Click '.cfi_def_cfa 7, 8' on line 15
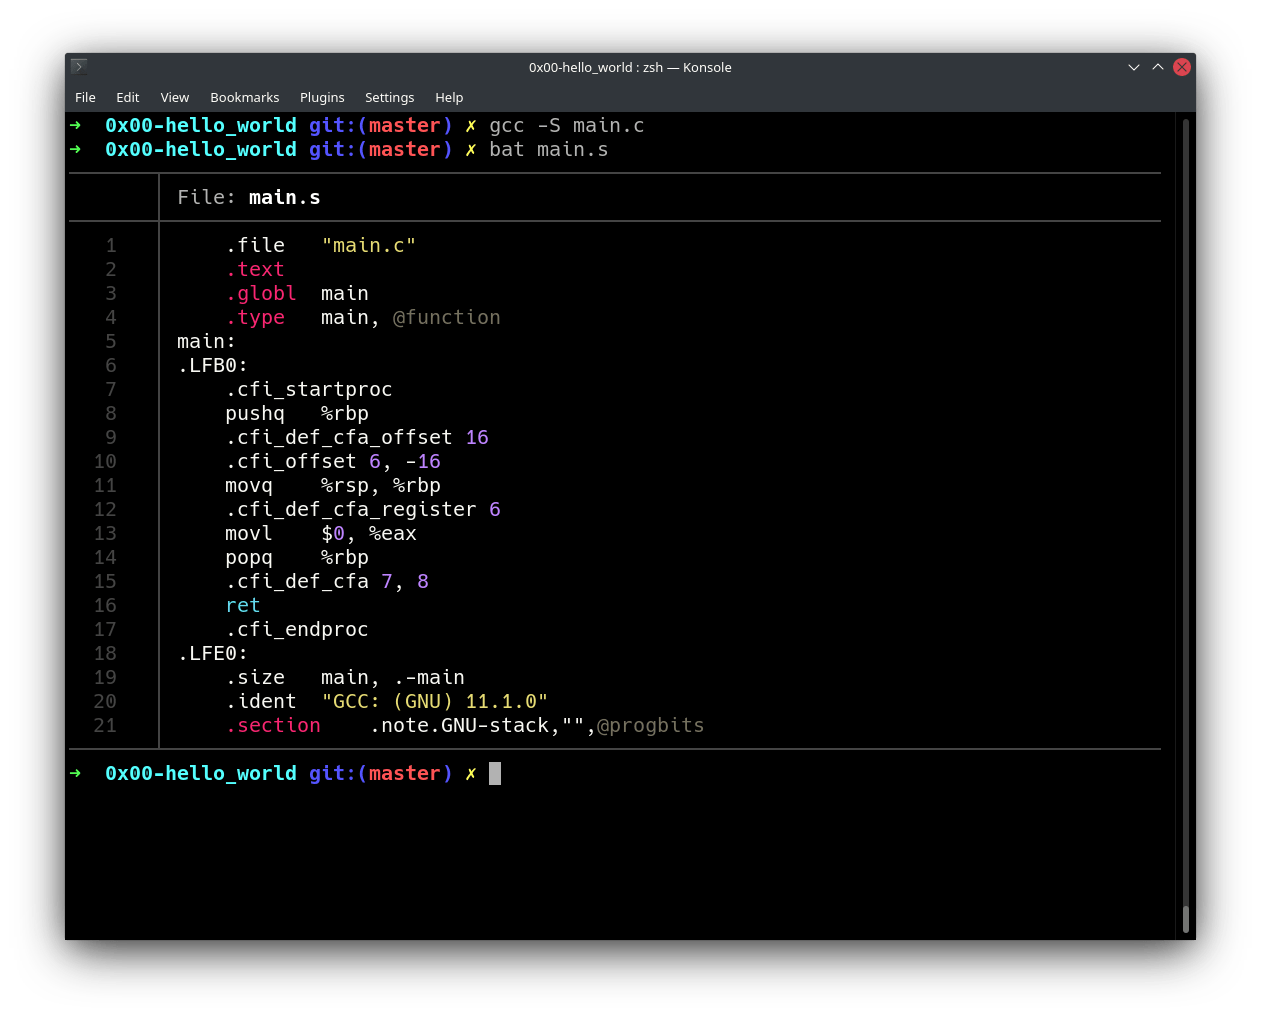This screenshot has height=1017, width=1261. point(327,581)
